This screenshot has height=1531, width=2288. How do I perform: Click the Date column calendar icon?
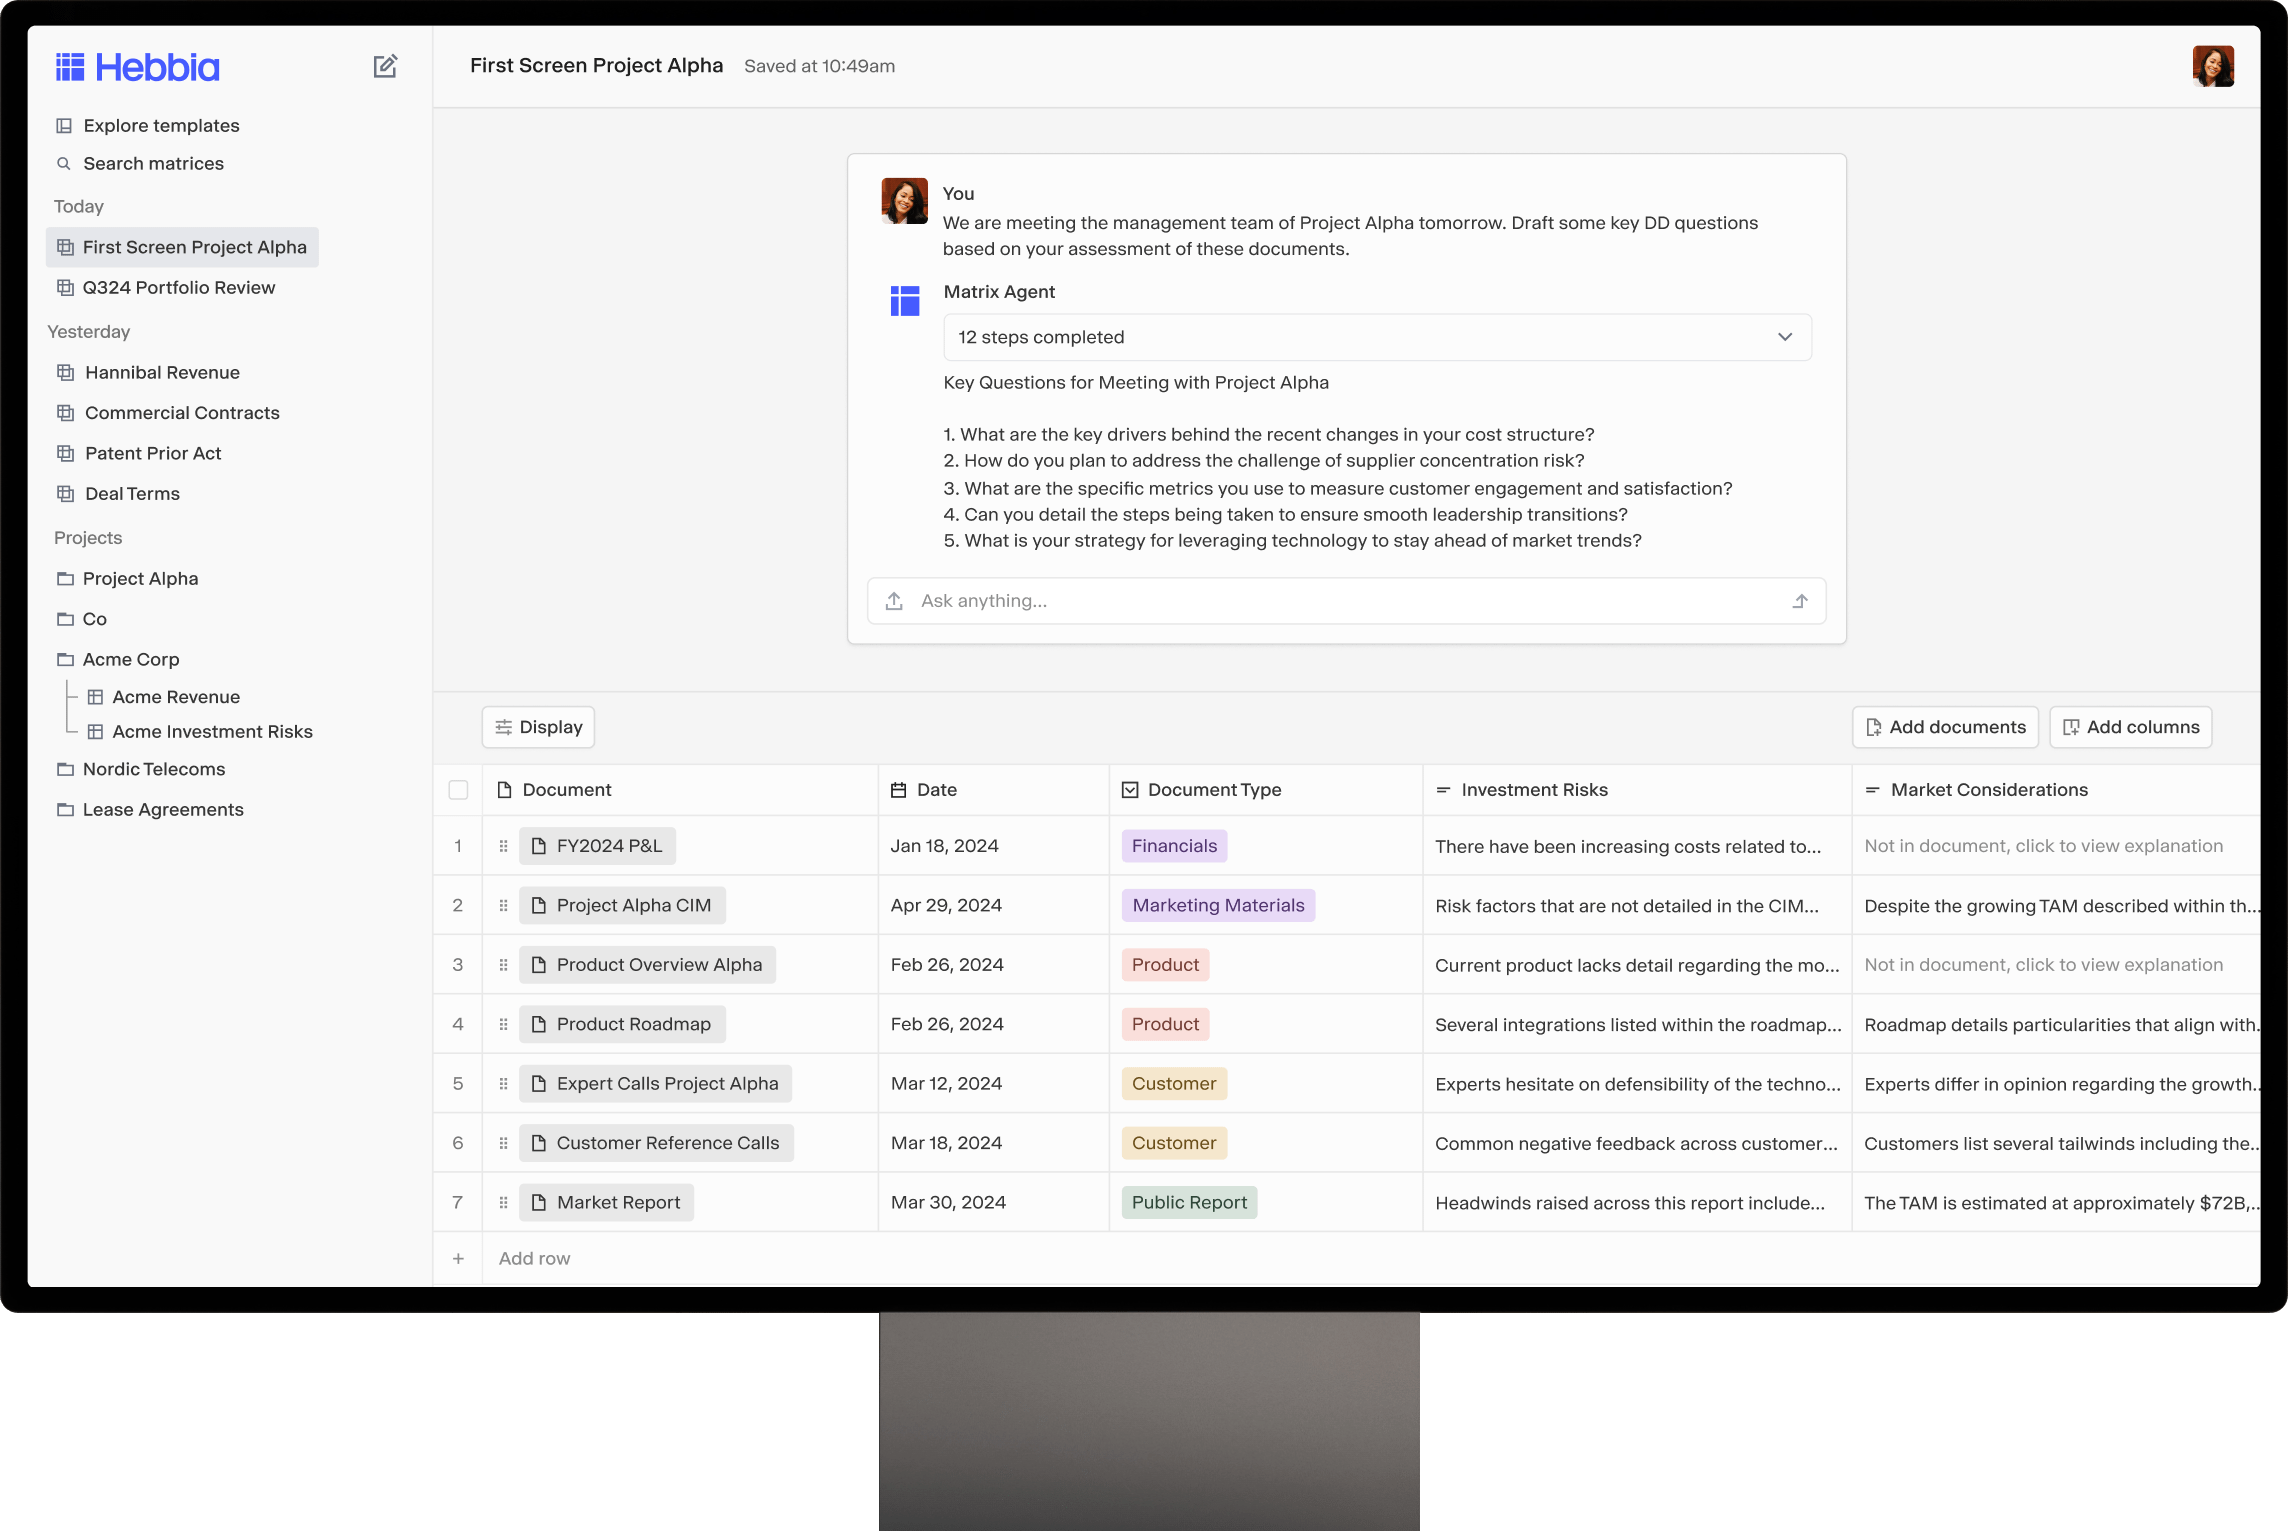click(898, 790)
